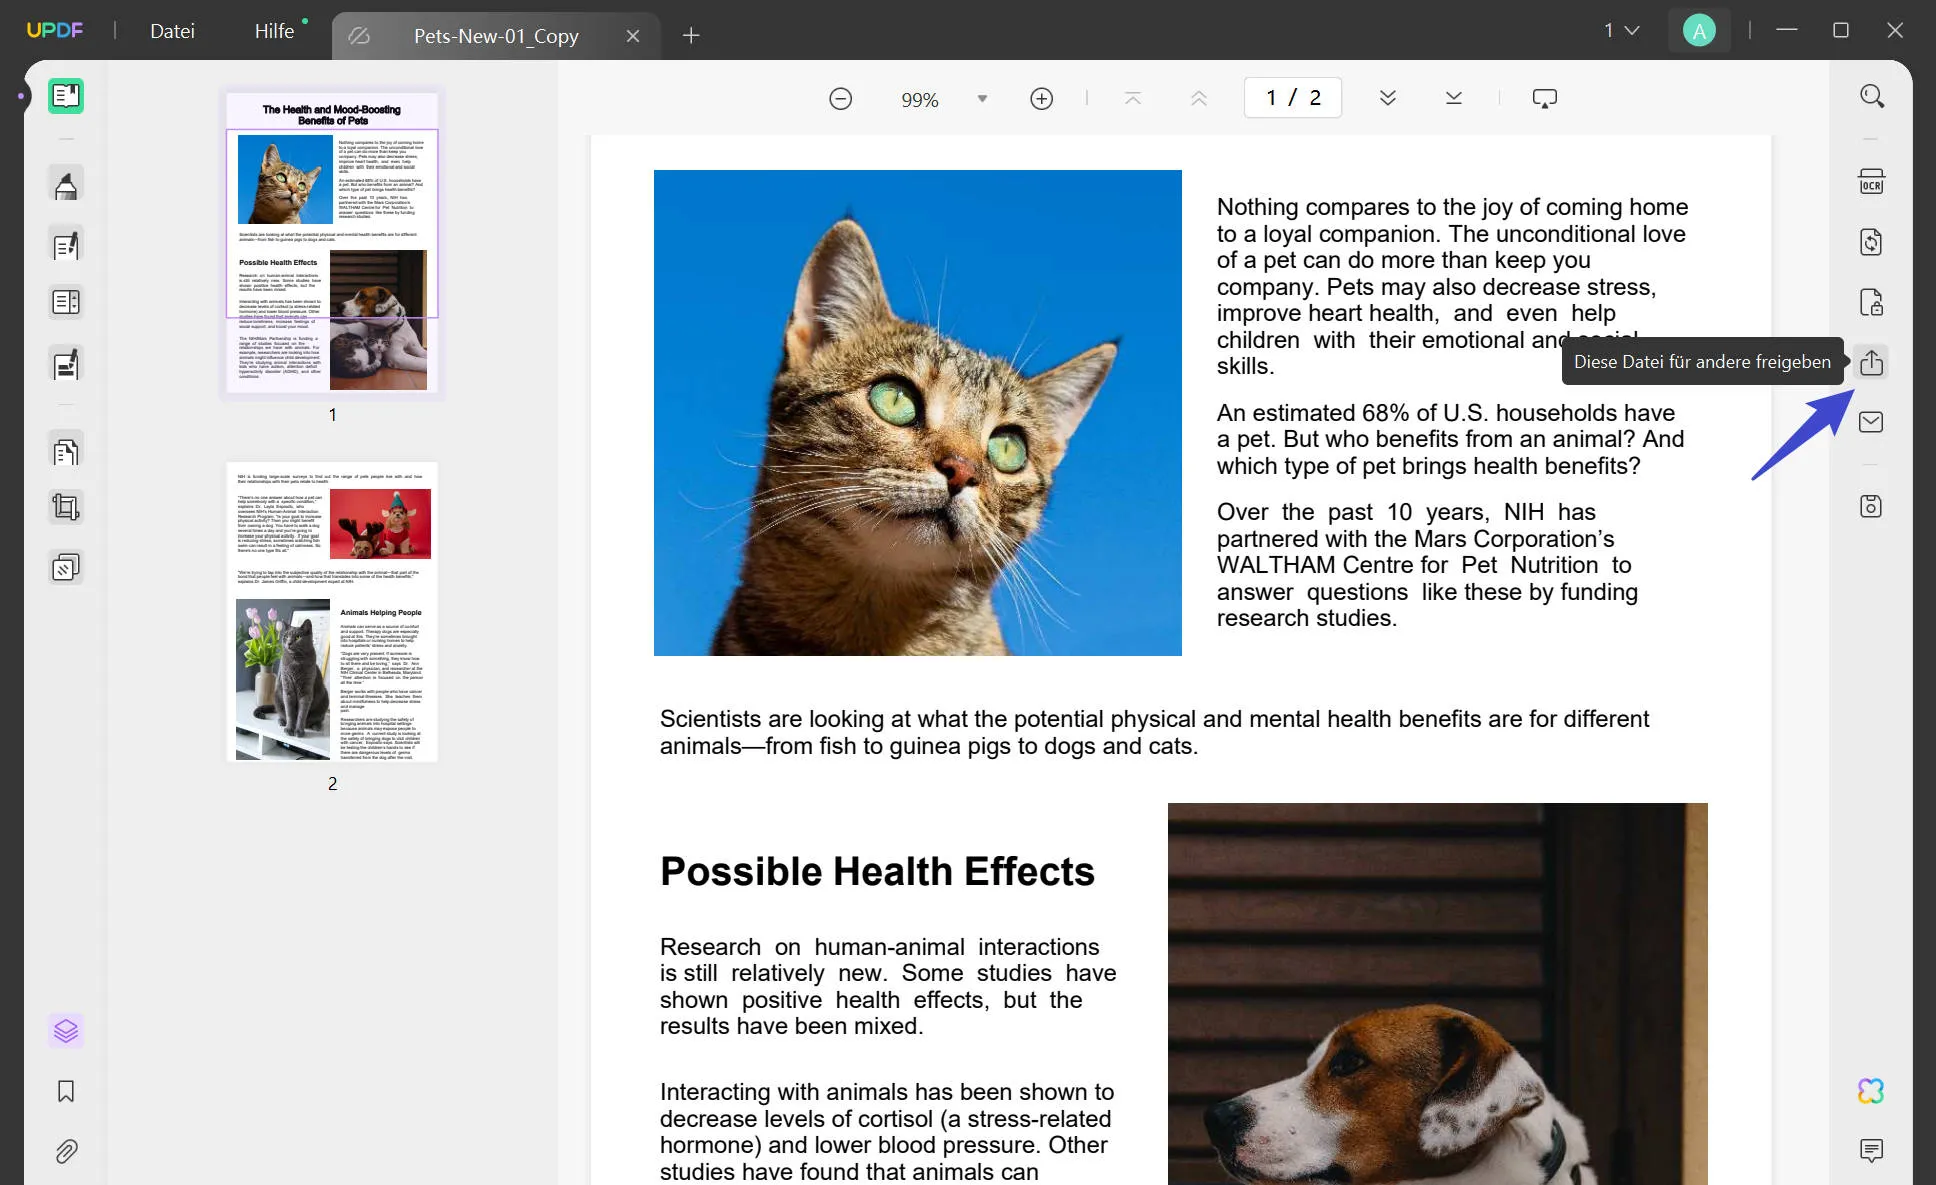
Task: Click the zoom in plus button
Action: pyautogui.click(x=1041, y=98)
